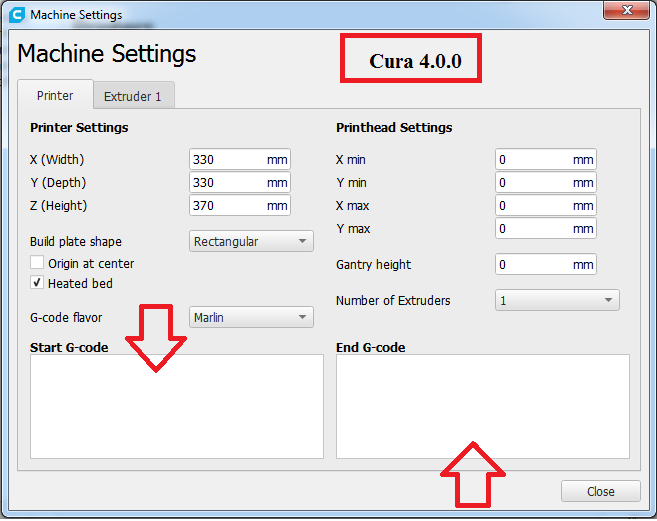
Task: Click the Printhead Settings heading
Action: click(394, 127)
